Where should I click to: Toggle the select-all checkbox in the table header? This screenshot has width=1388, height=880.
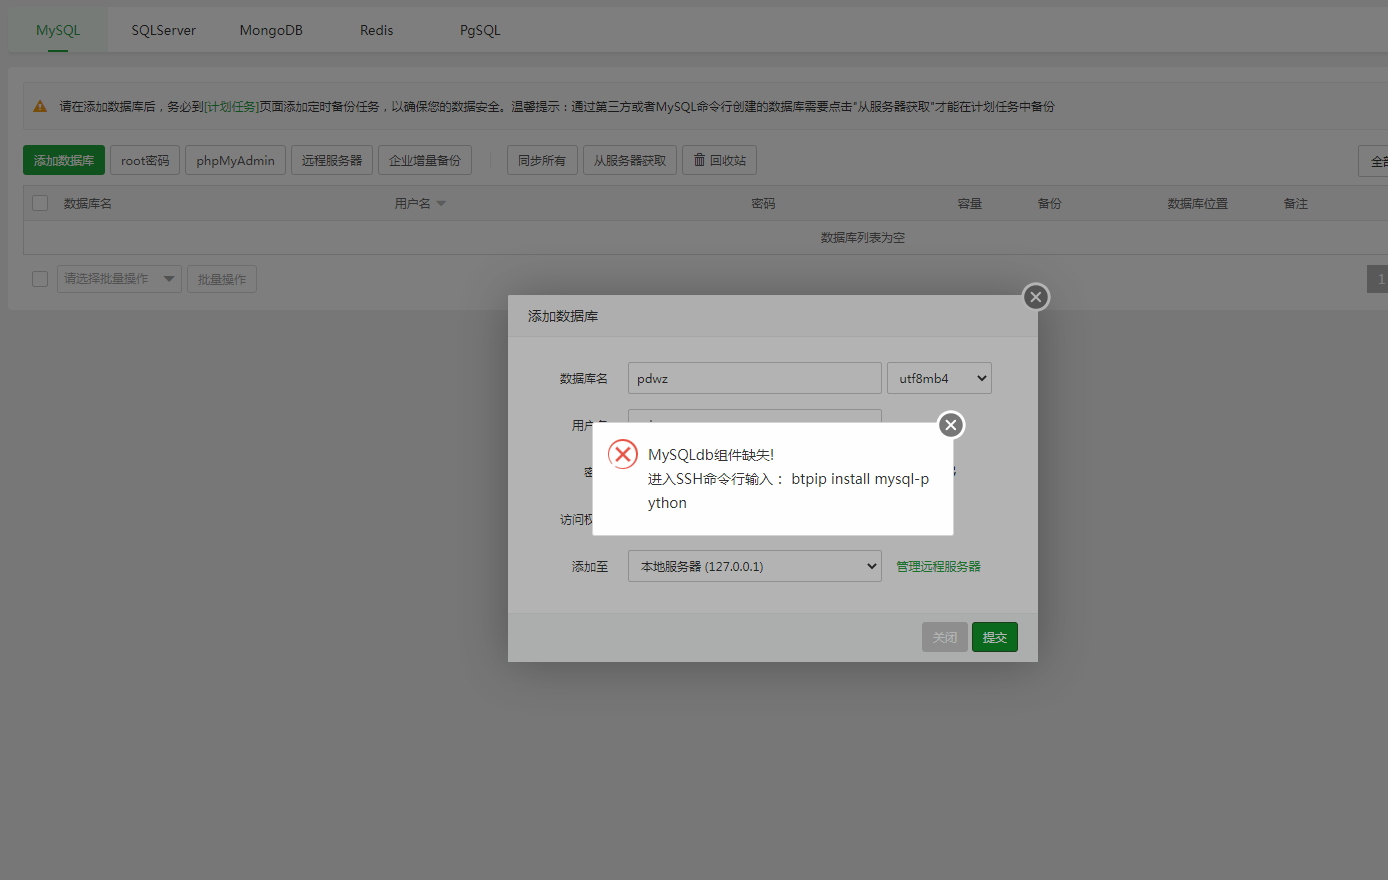tap(40, 203)
